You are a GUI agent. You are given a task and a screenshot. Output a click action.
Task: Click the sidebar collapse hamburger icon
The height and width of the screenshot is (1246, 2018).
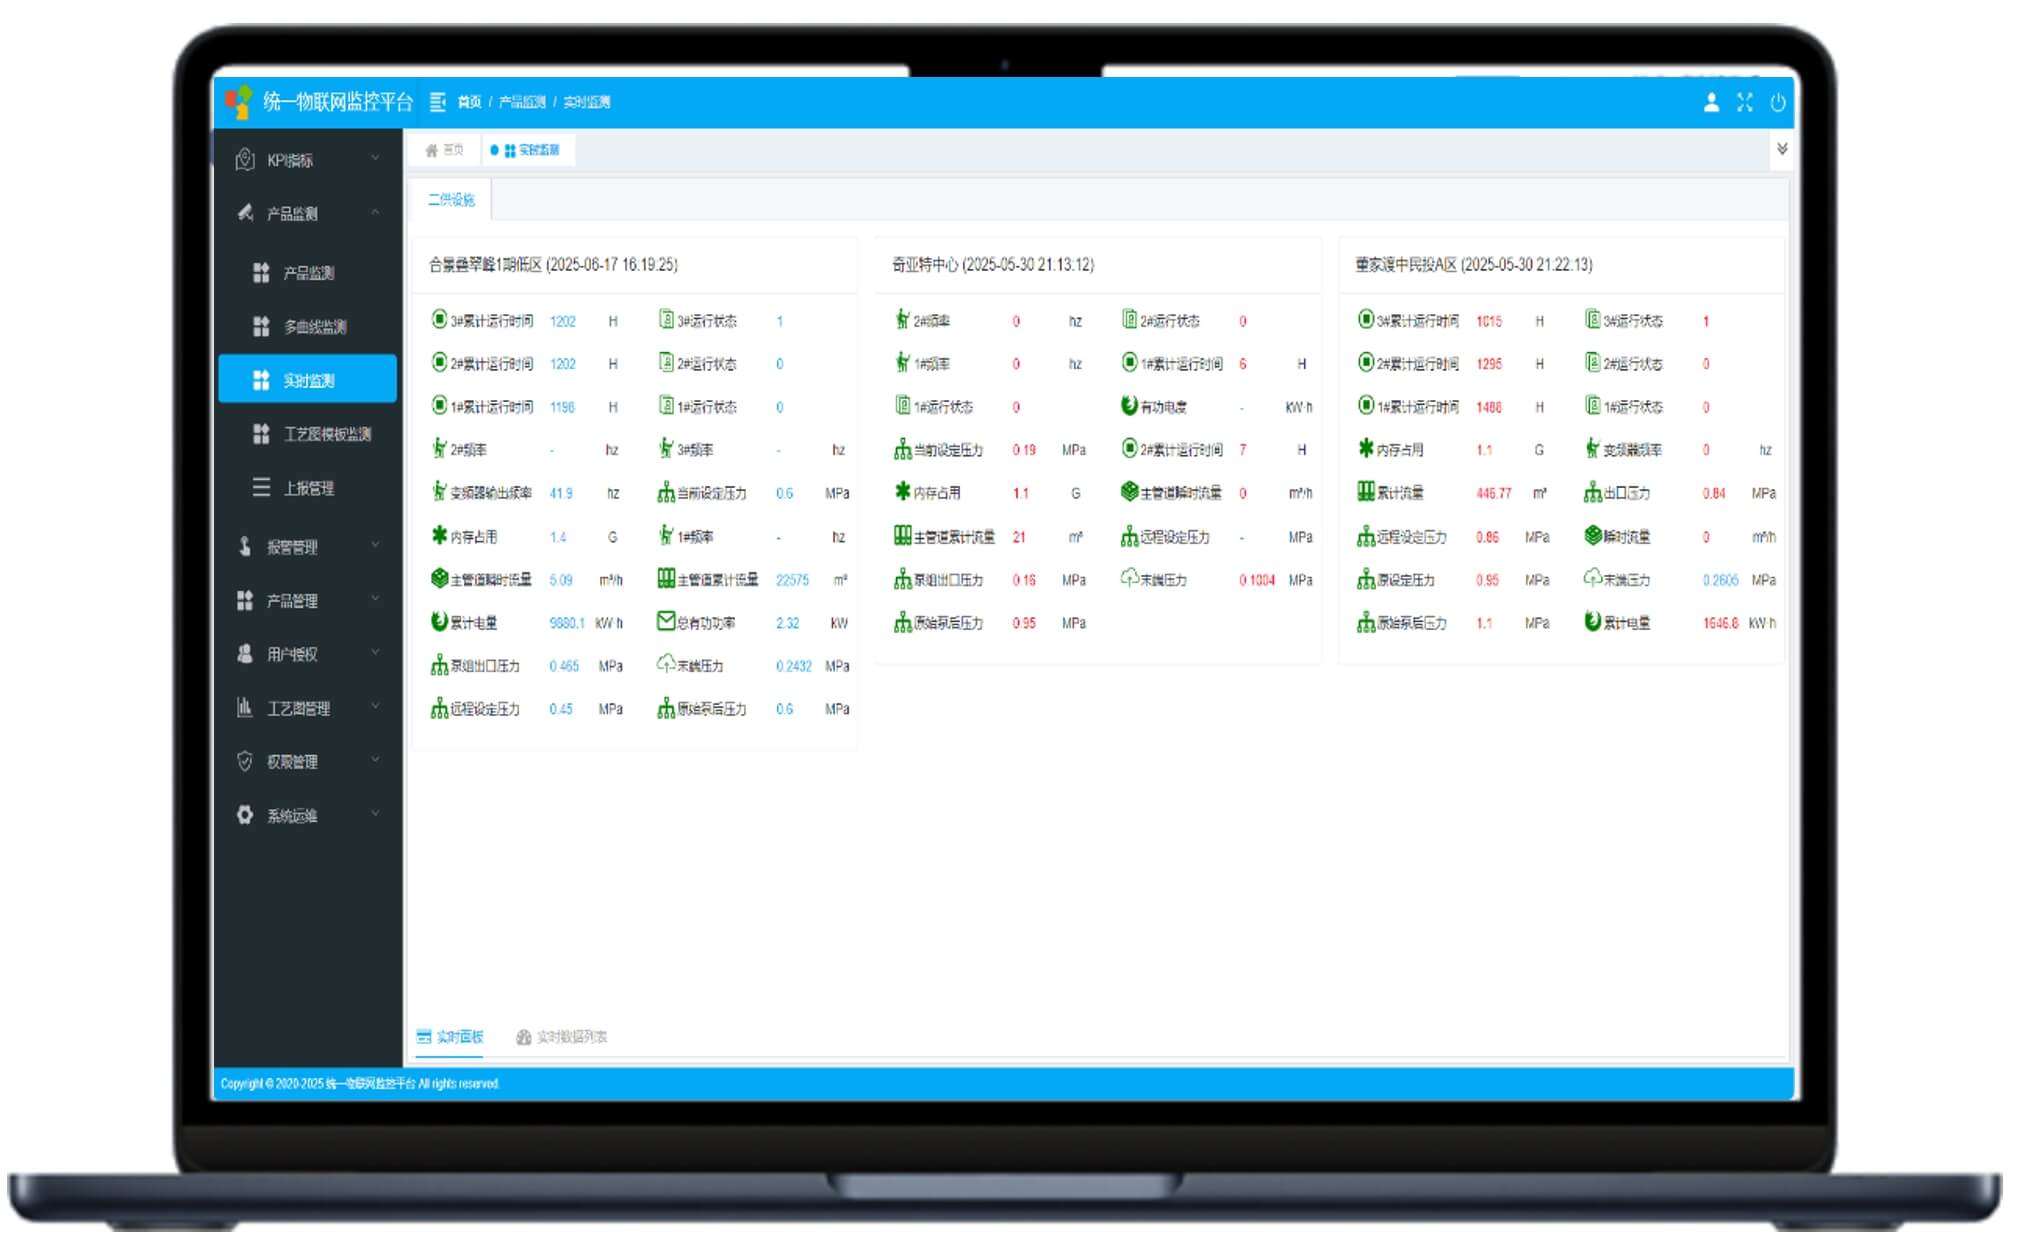437,102
